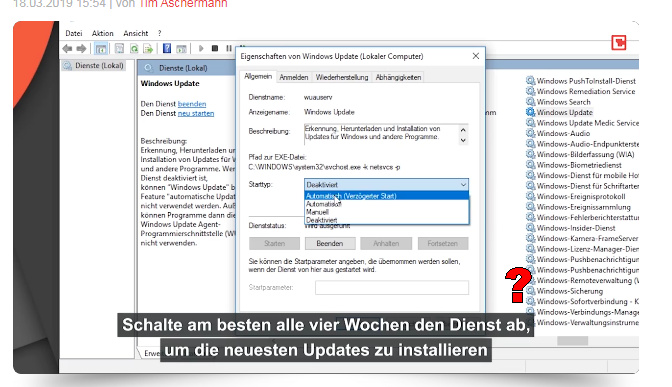Click the Starten button
Image resolution: width=672 pixels, height=387 pixels.
[274, 243]
